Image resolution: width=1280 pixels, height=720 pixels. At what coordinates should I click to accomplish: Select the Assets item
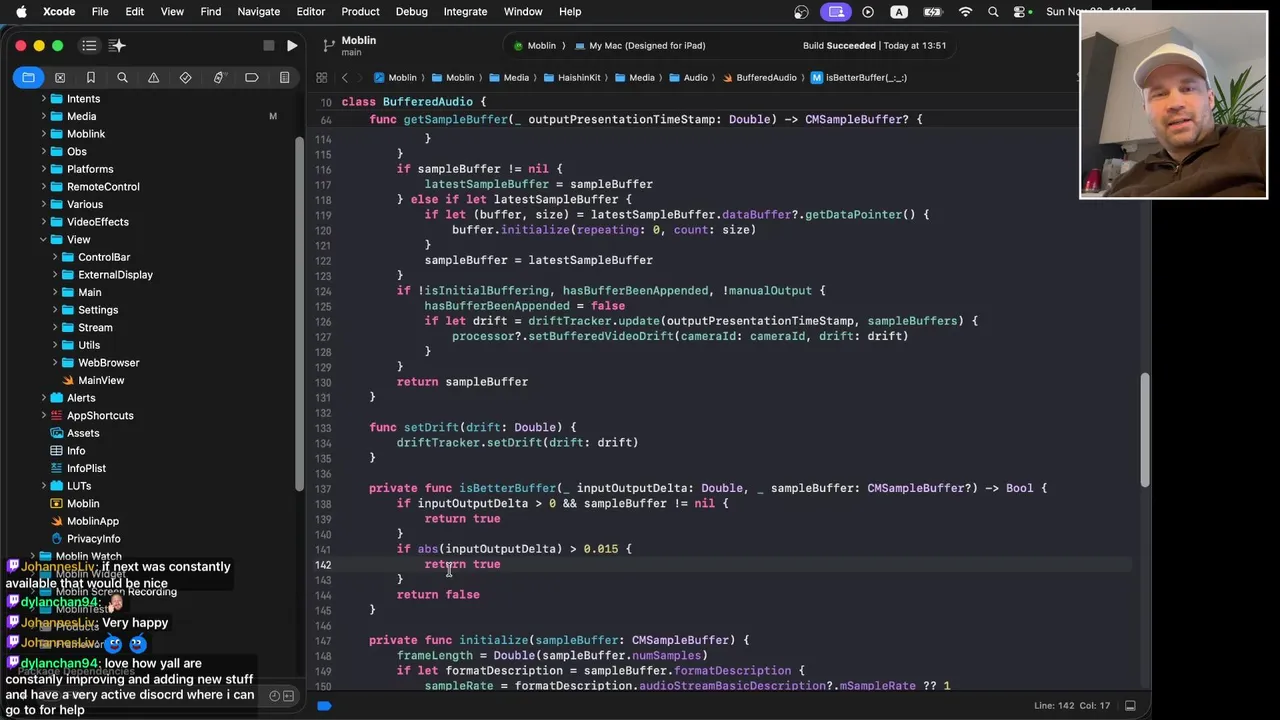click(x=83, y=433)
